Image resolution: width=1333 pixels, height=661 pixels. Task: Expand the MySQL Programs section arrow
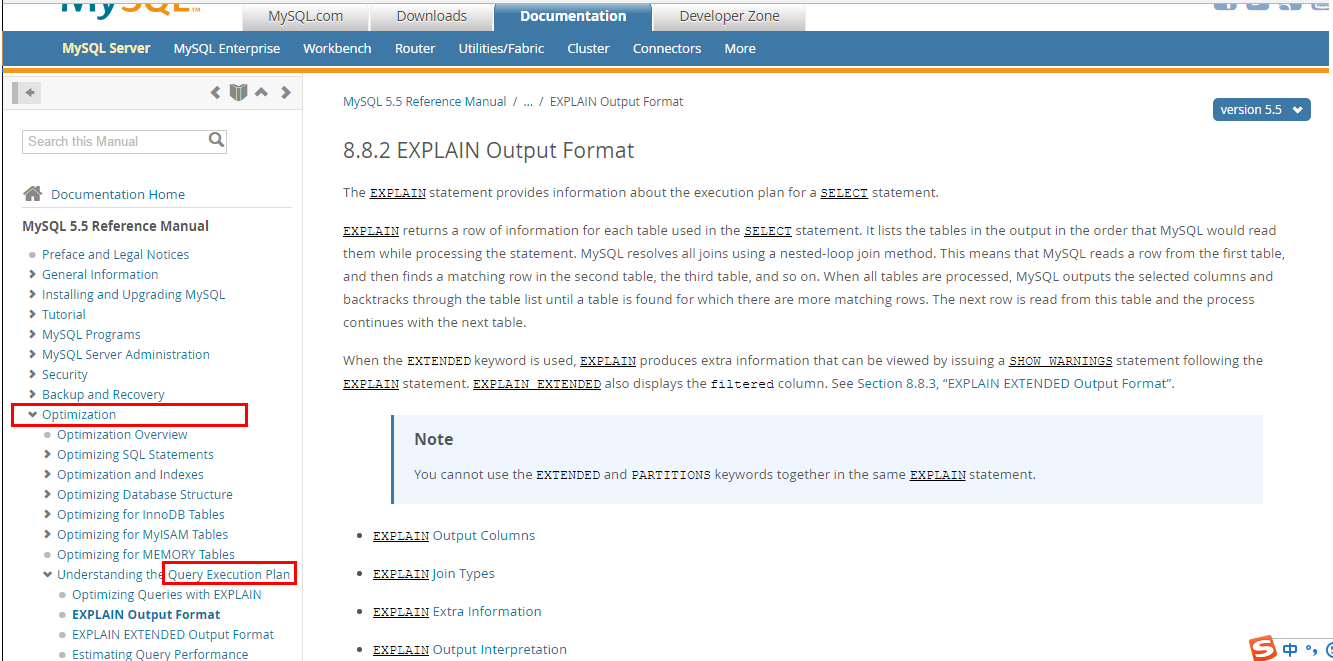click(x=33, y=334)
